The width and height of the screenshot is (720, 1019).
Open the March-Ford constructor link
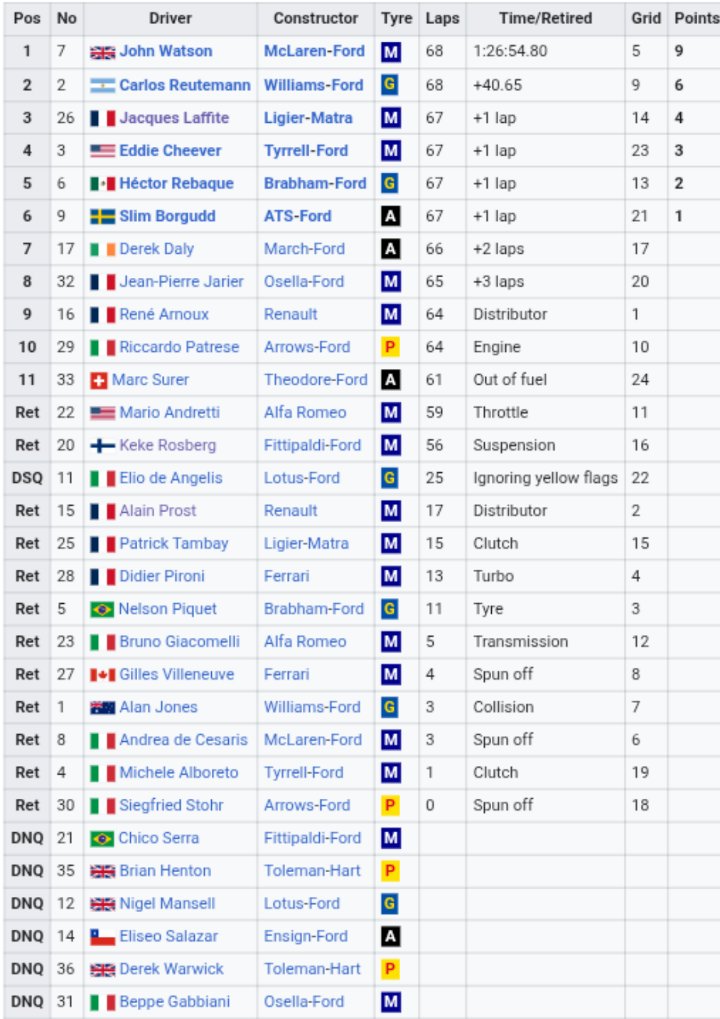click(304, 249)
